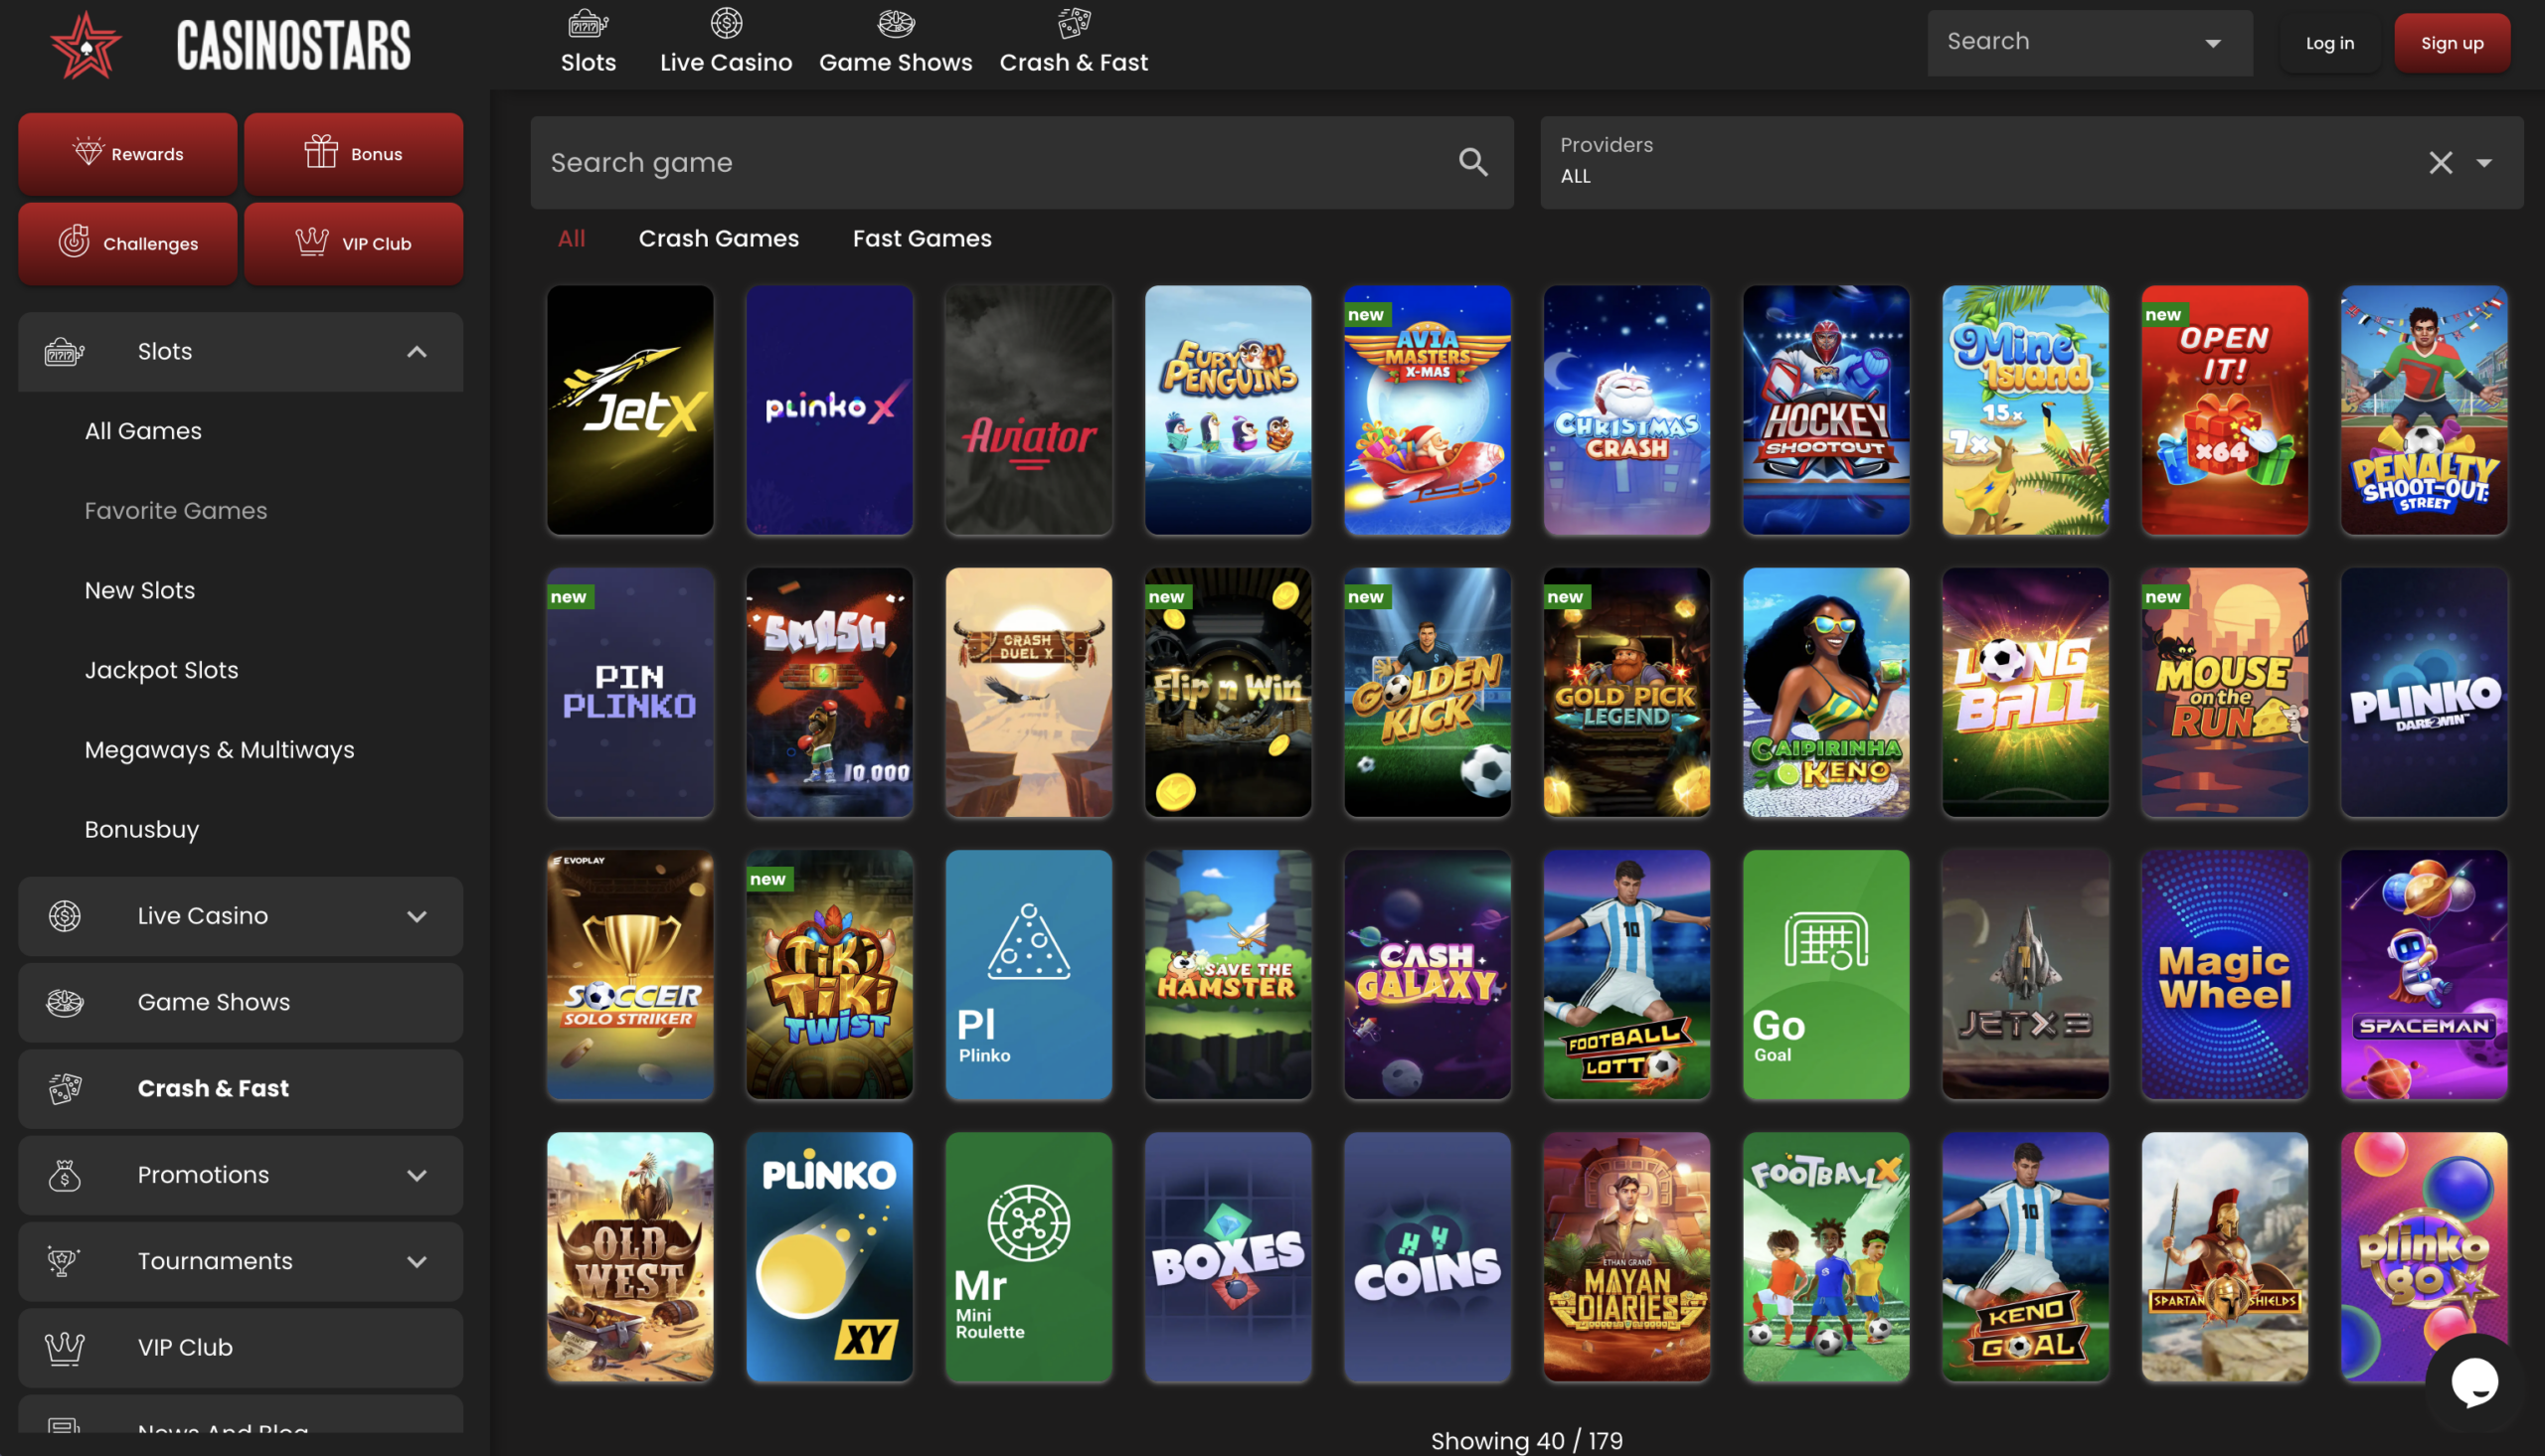Click the magnifier icon in game search
Viewport: 2545px width, 1456px height.
tap(1473, 162)
